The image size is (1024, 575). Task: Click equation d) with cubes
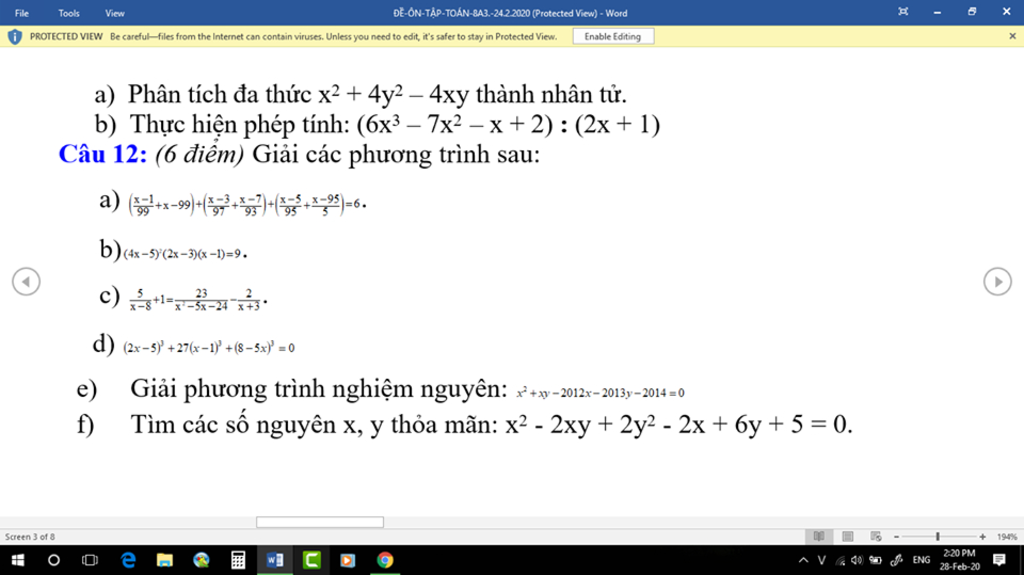209,348
